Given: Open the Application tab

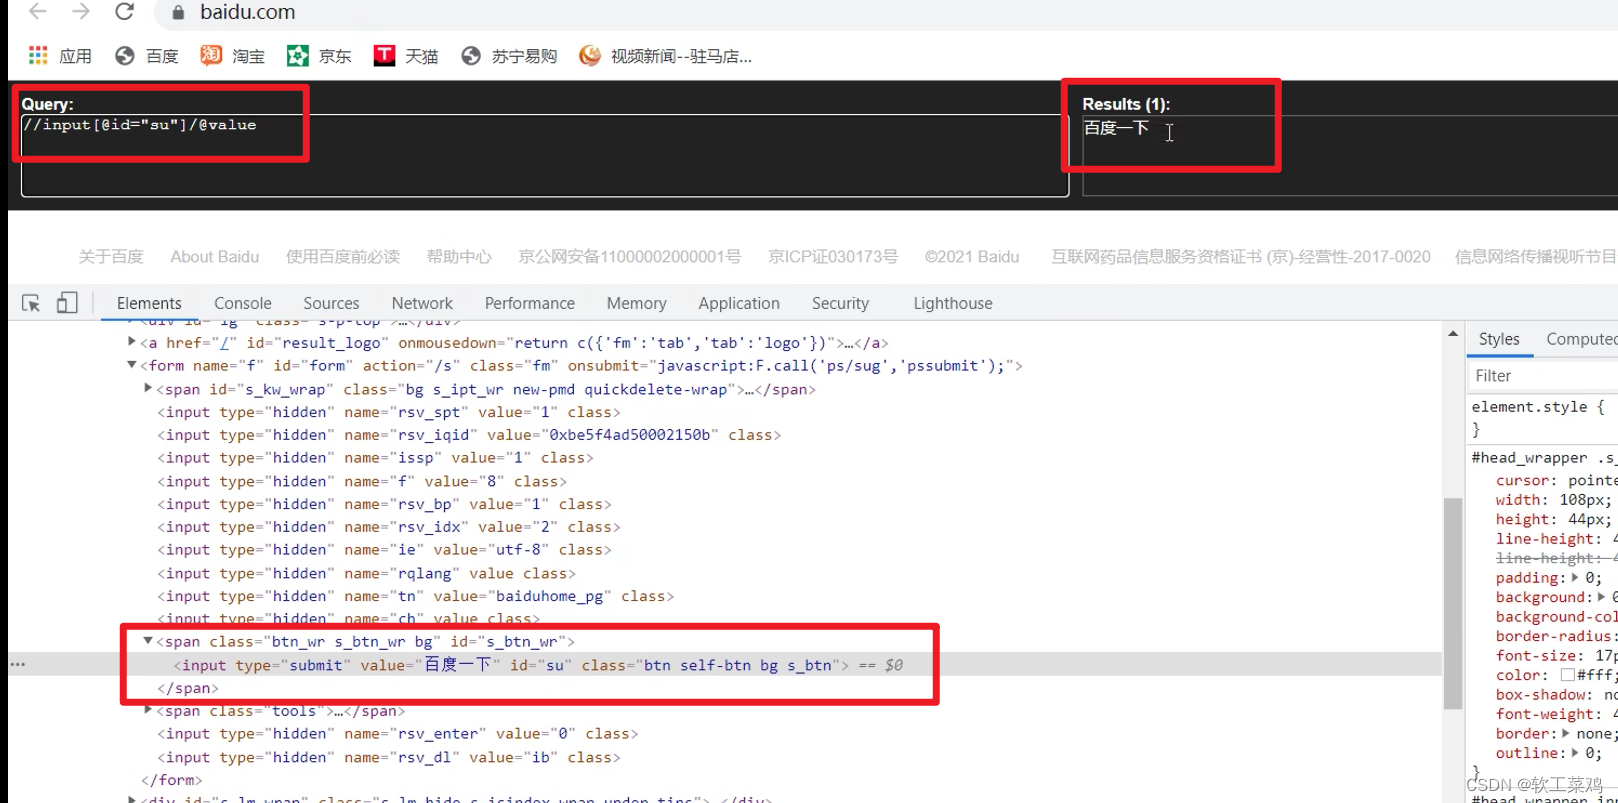Looking at the screenshot, I should click(x=739, y=303).
